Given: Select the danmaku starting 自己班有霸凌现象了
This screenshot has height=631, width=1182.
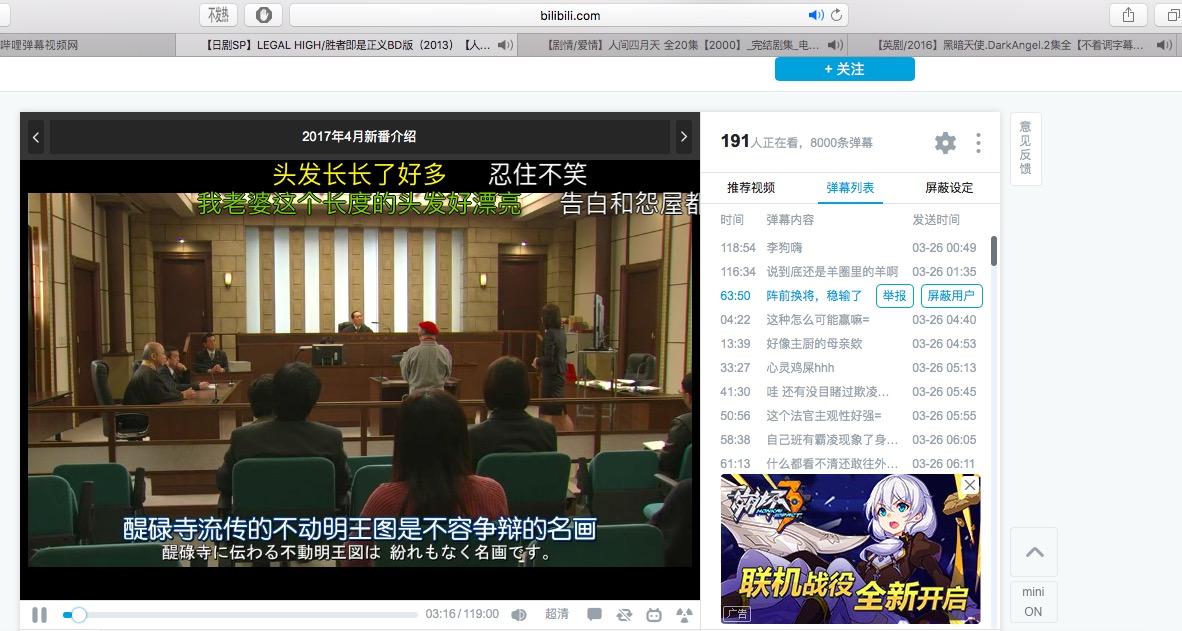Looking at the screenshot, I should (x=850, y=440).
